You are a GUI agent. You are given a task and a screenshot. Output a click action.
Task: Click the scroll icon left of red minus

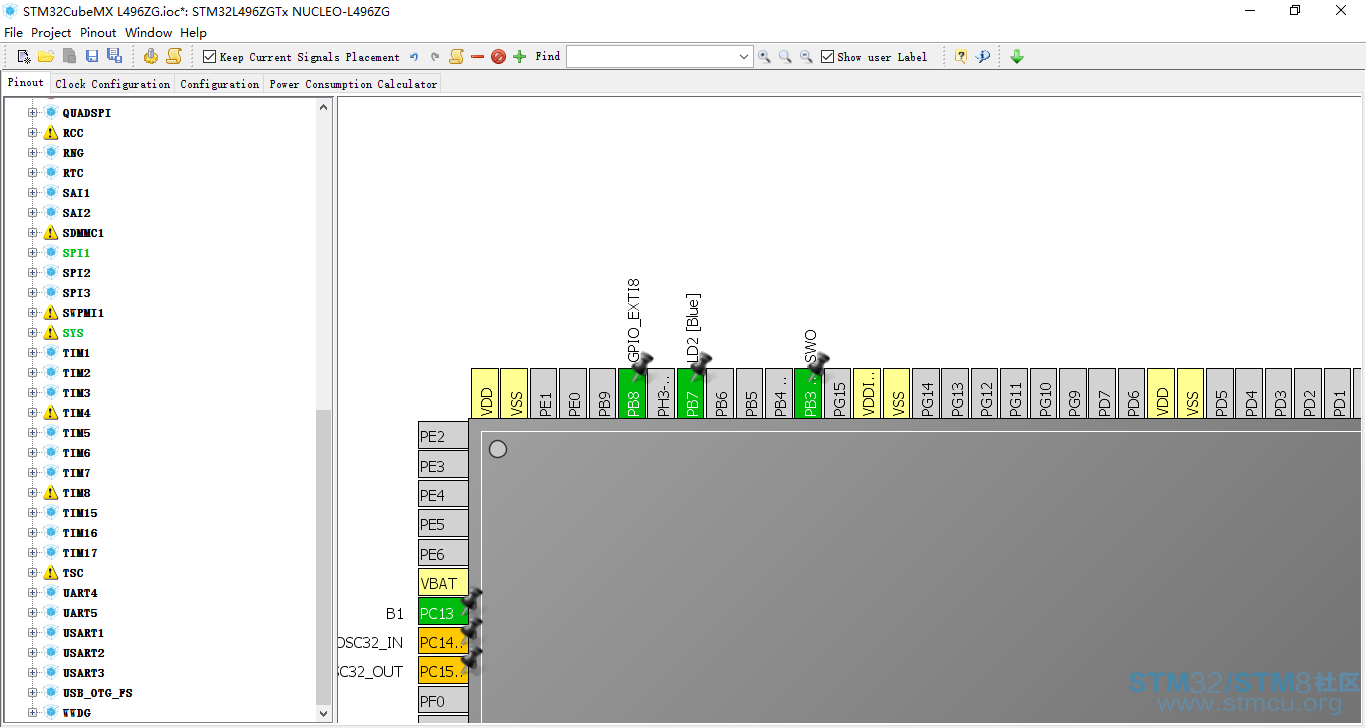click(456, 57)
